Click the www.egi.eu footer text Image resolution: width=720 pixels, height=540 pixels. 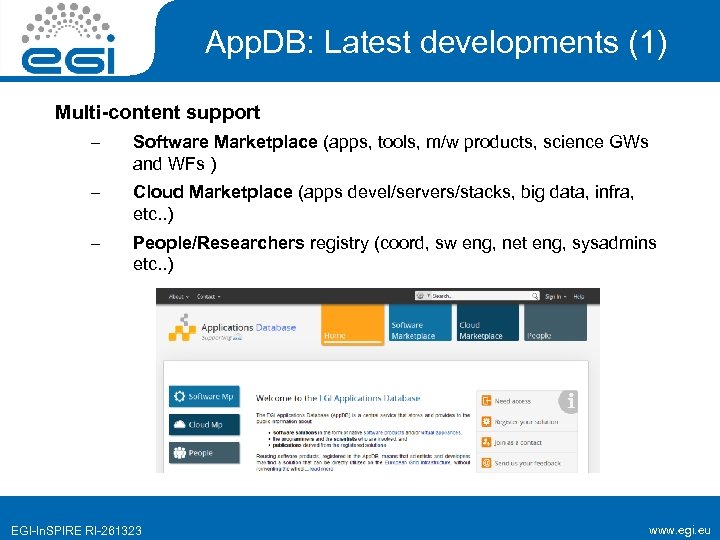pos(679,530)
